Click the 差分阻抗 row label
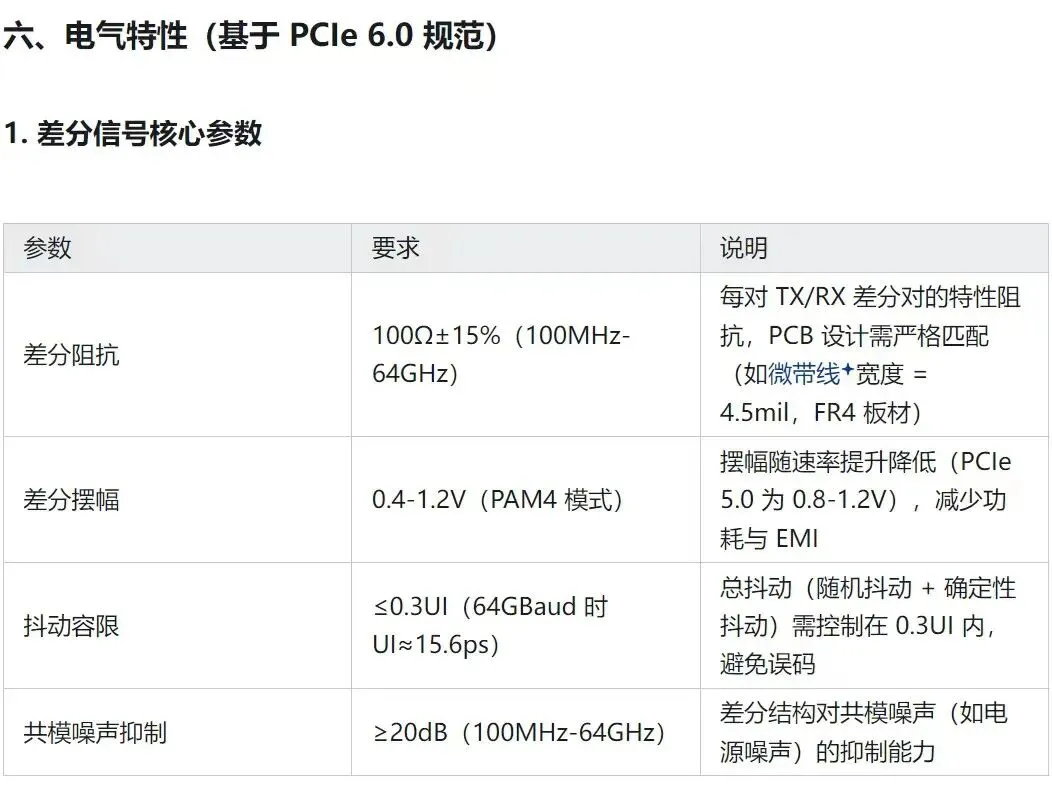Image resolution: width=1052 pixels, height=792 pixels. (71, 355)
